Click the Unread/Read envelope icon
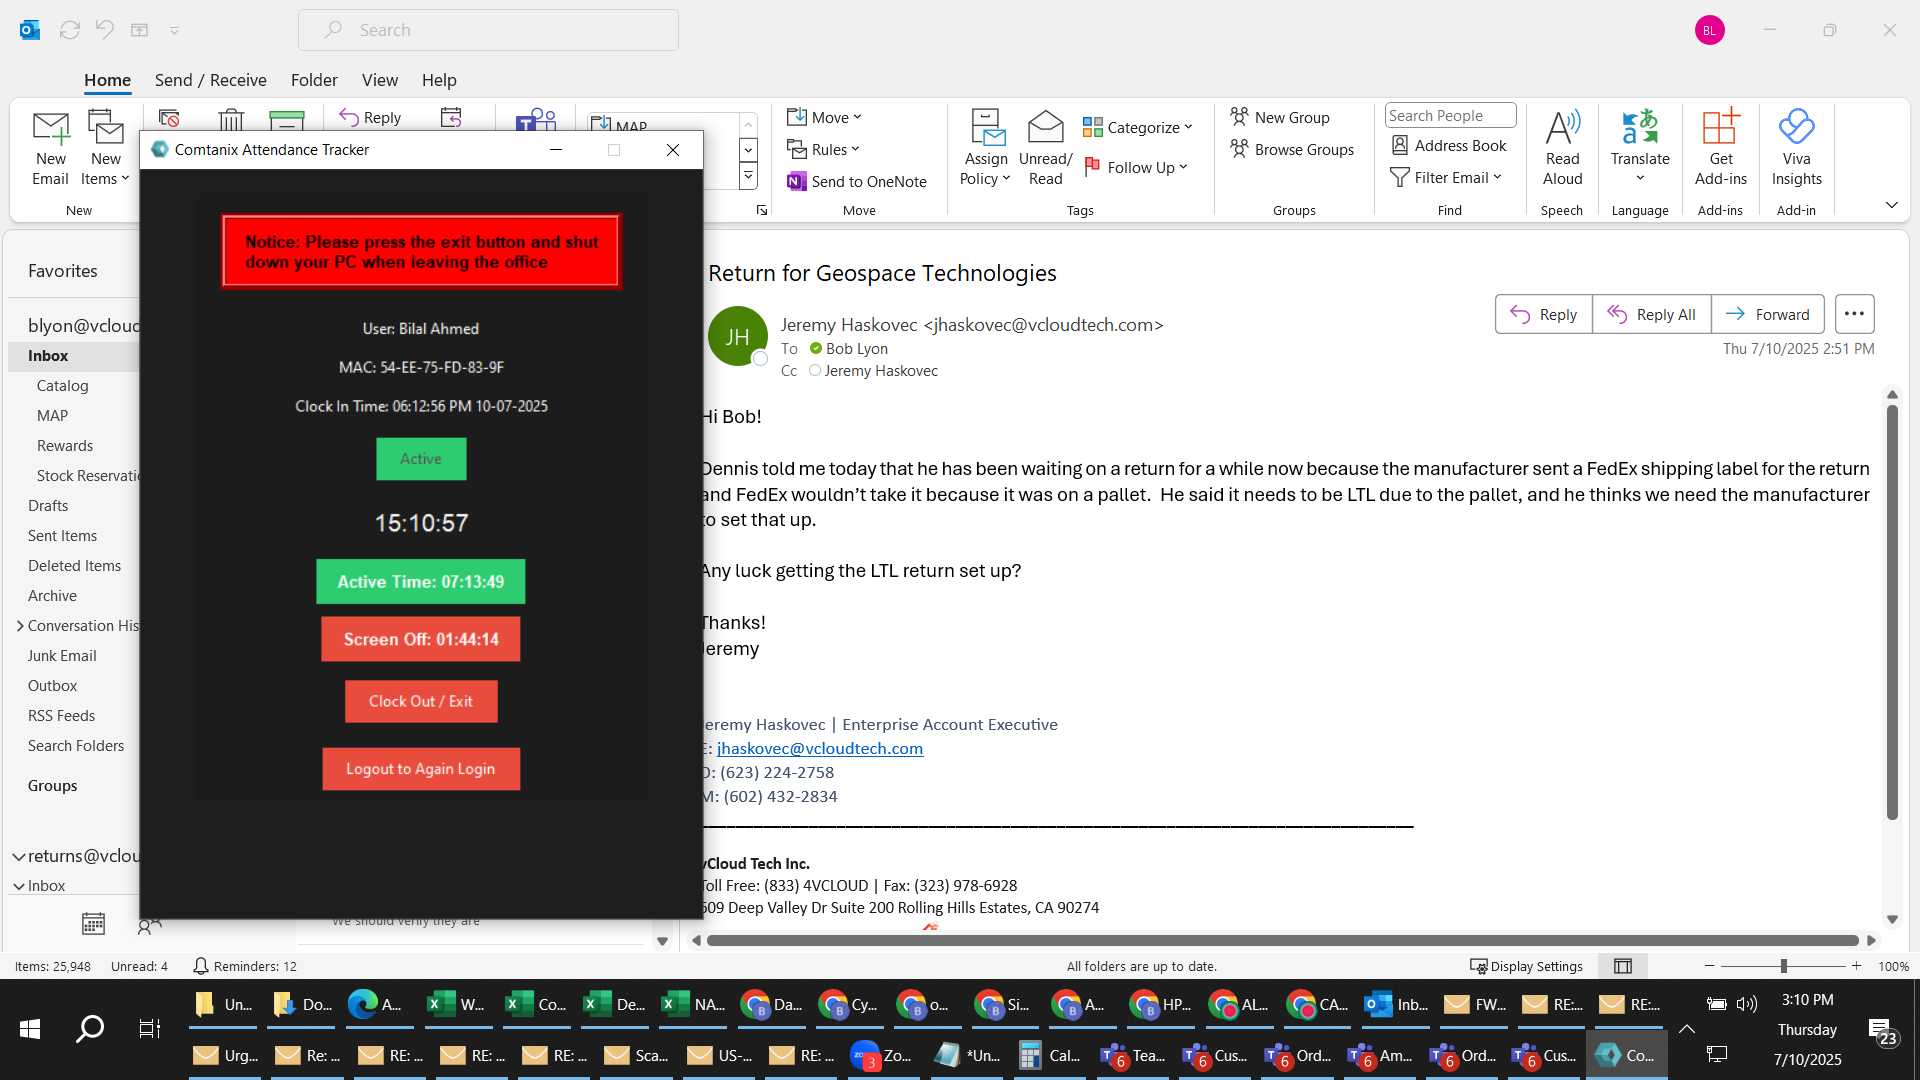Image resolution: width=1920 pixels, height=1080 pixels. click(x=1045, y=148)
